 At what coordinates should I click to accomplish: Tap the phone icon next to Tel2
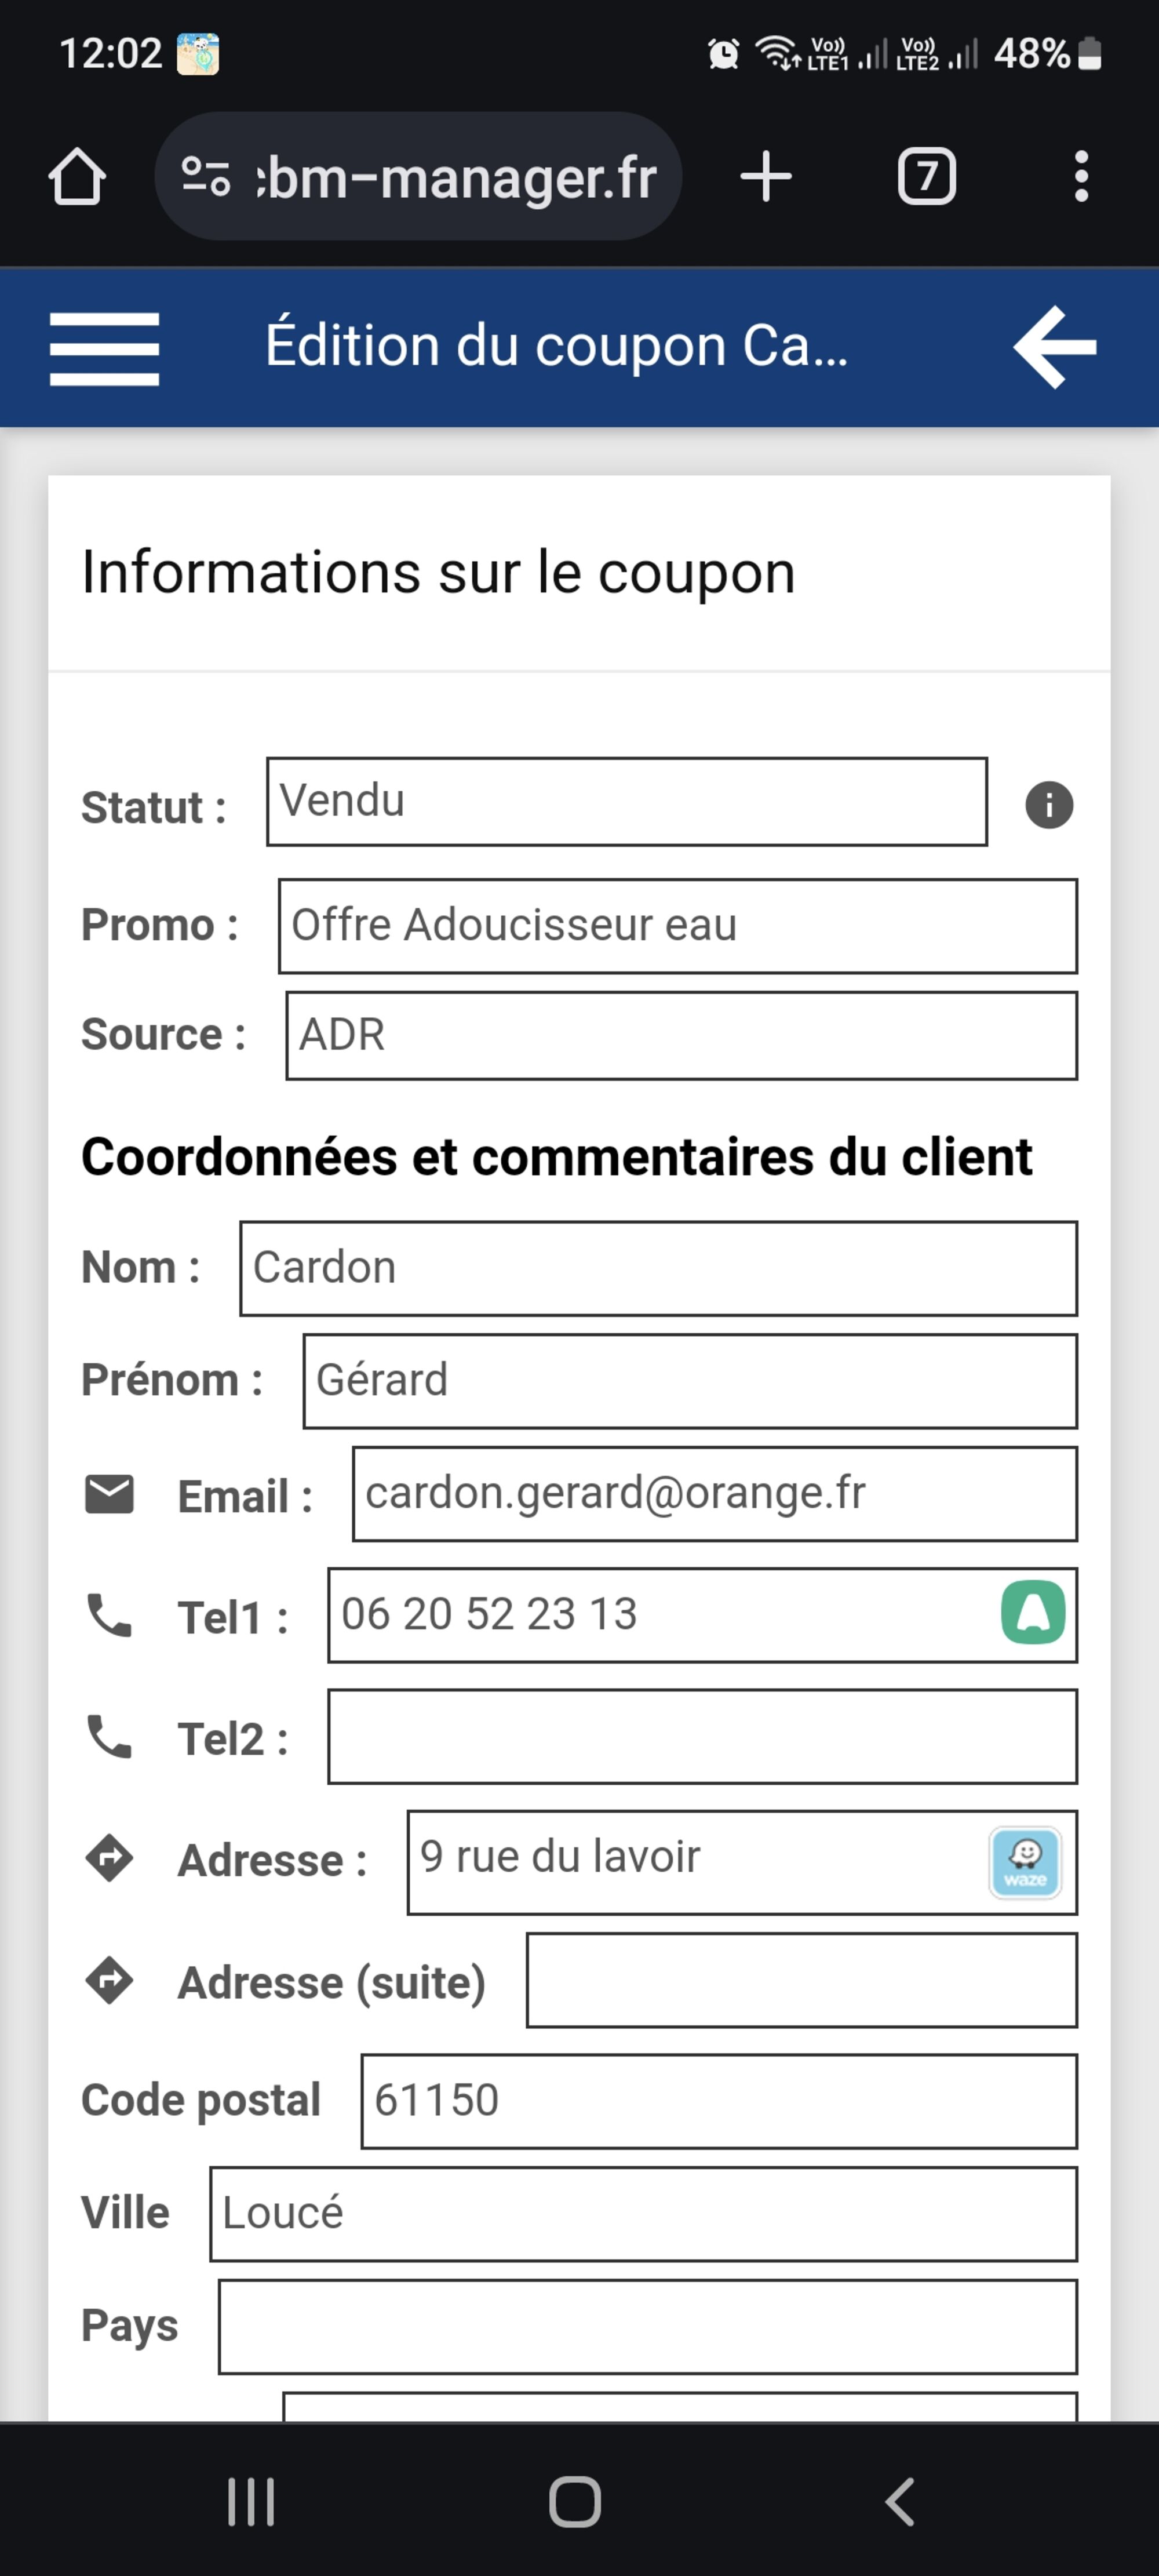109,1737
